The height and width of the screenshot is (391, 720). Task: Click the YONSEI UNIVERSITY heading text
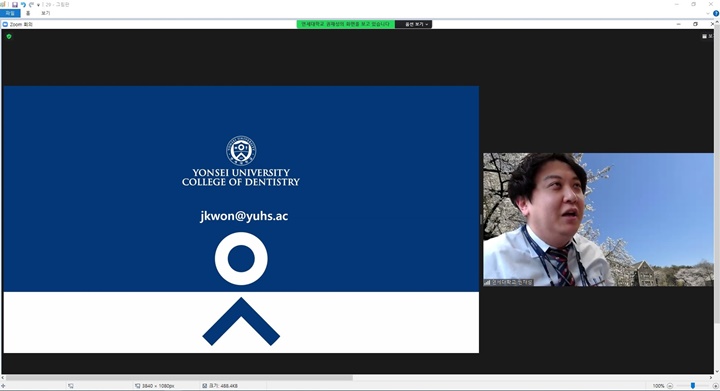pyautogui.click(x=241, y=173)
